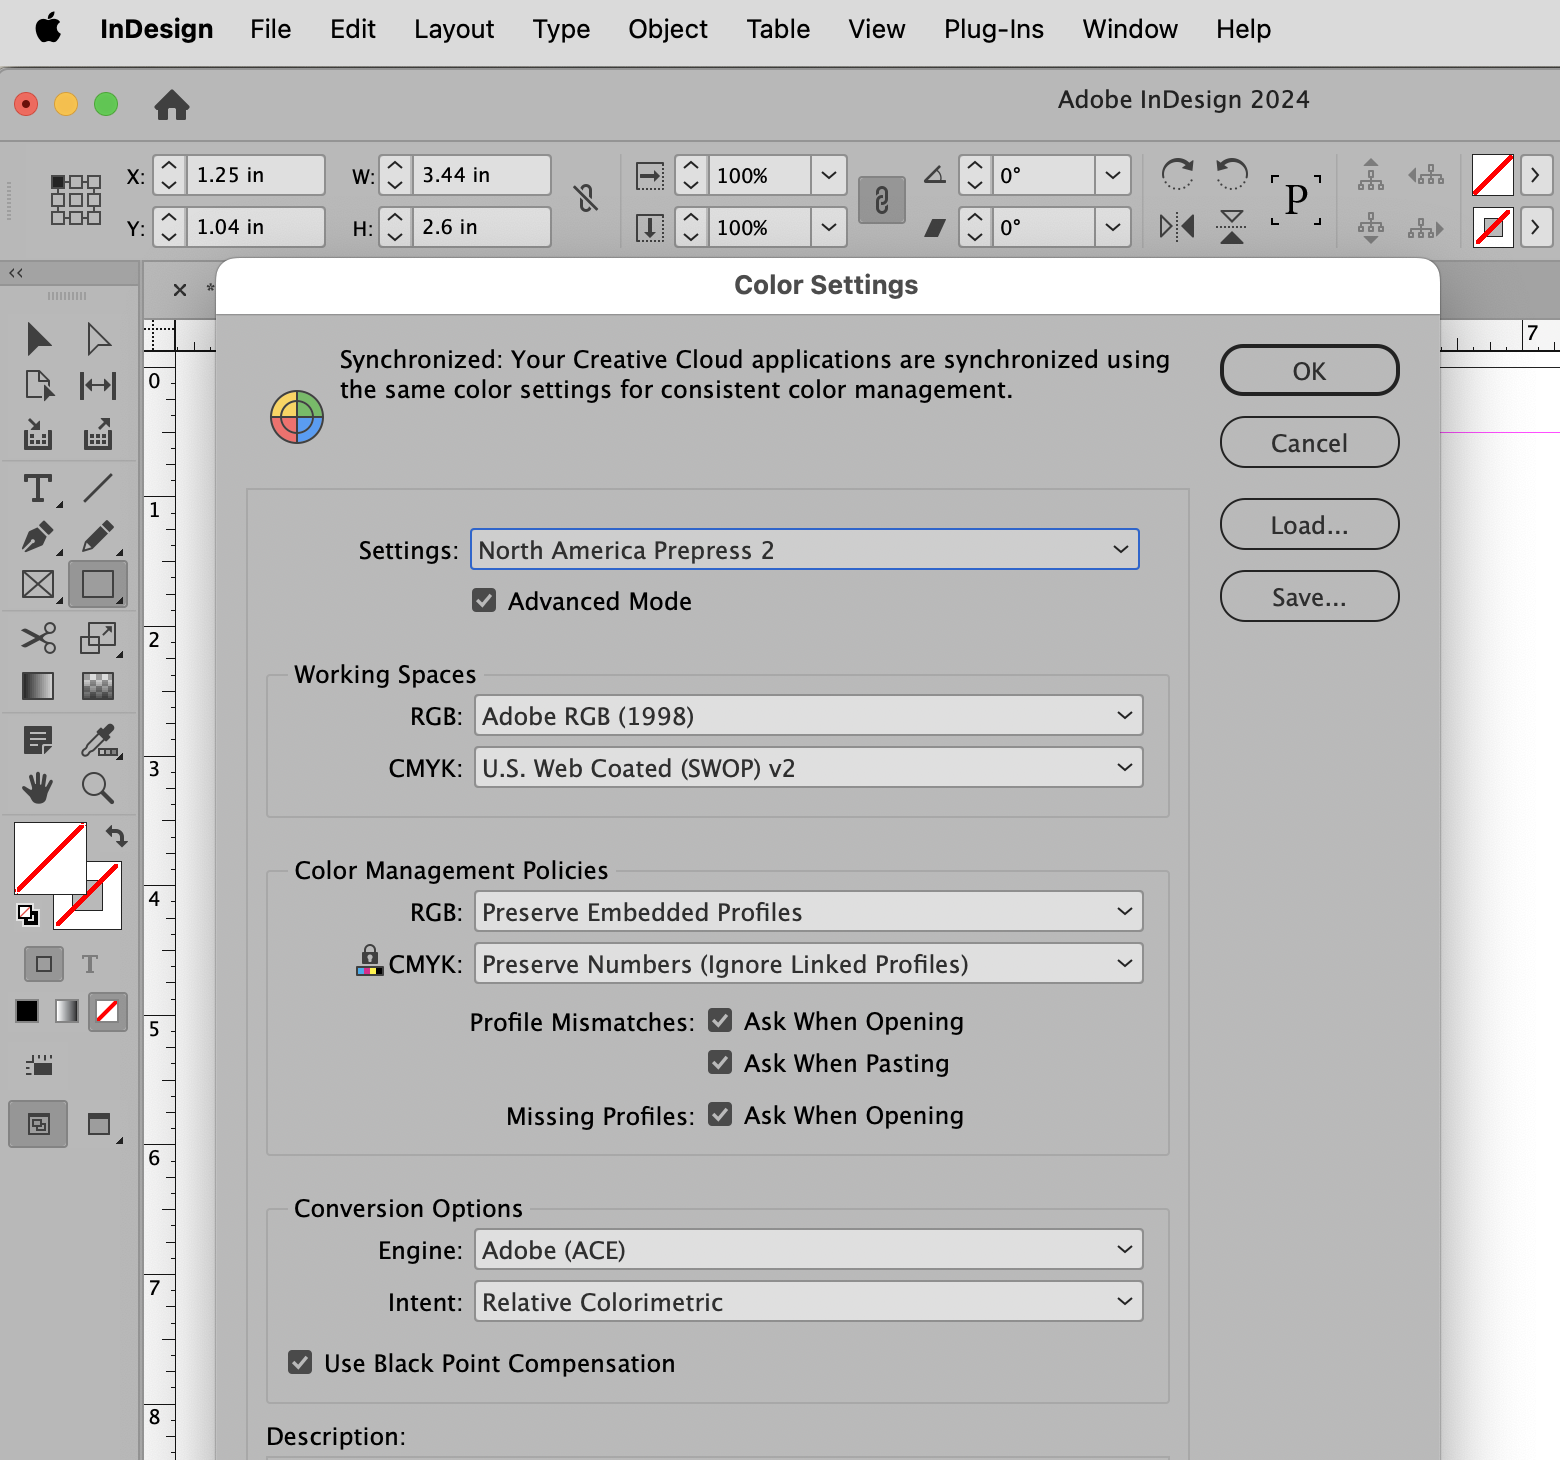The width and height of the screenshot is (1560, 1460).
Task: Click the OK button
Action: (1308, 370)
